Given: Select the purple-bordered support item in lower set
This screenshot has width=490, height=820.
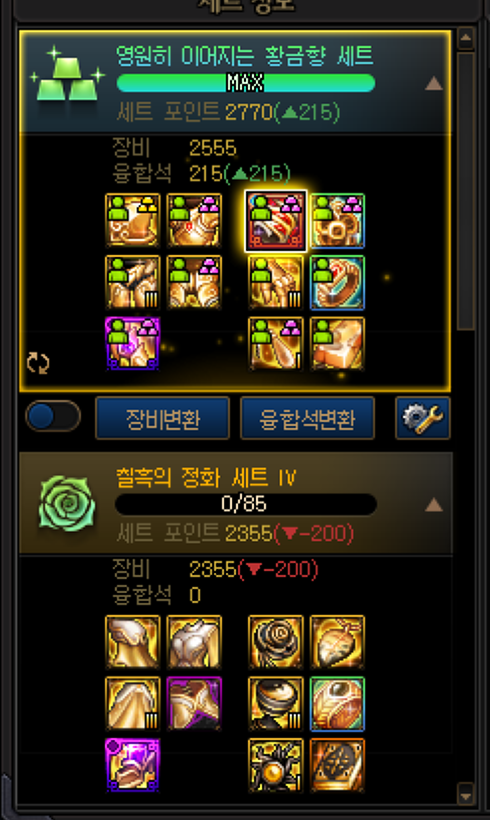Looking at the screenshot, I should (x=132, y=765).
